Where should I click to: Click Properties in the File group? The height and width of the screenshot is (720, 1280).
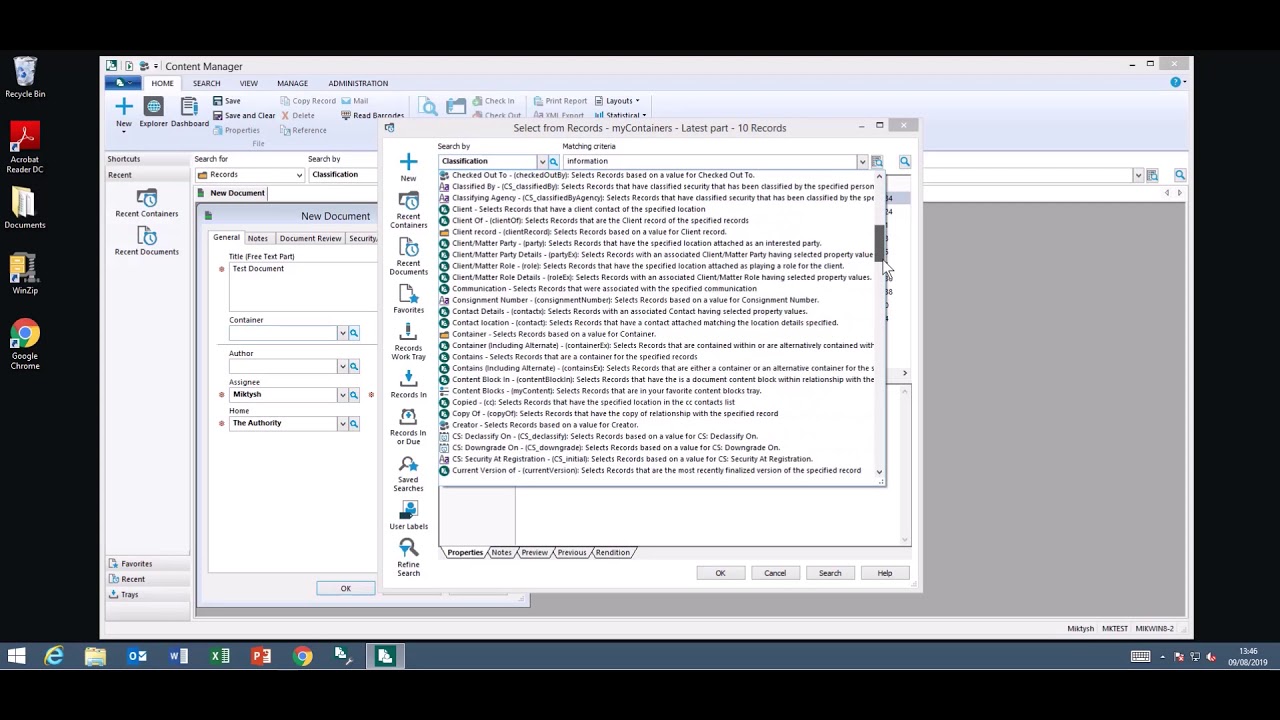pyautogui.click(x=236, y=130)
